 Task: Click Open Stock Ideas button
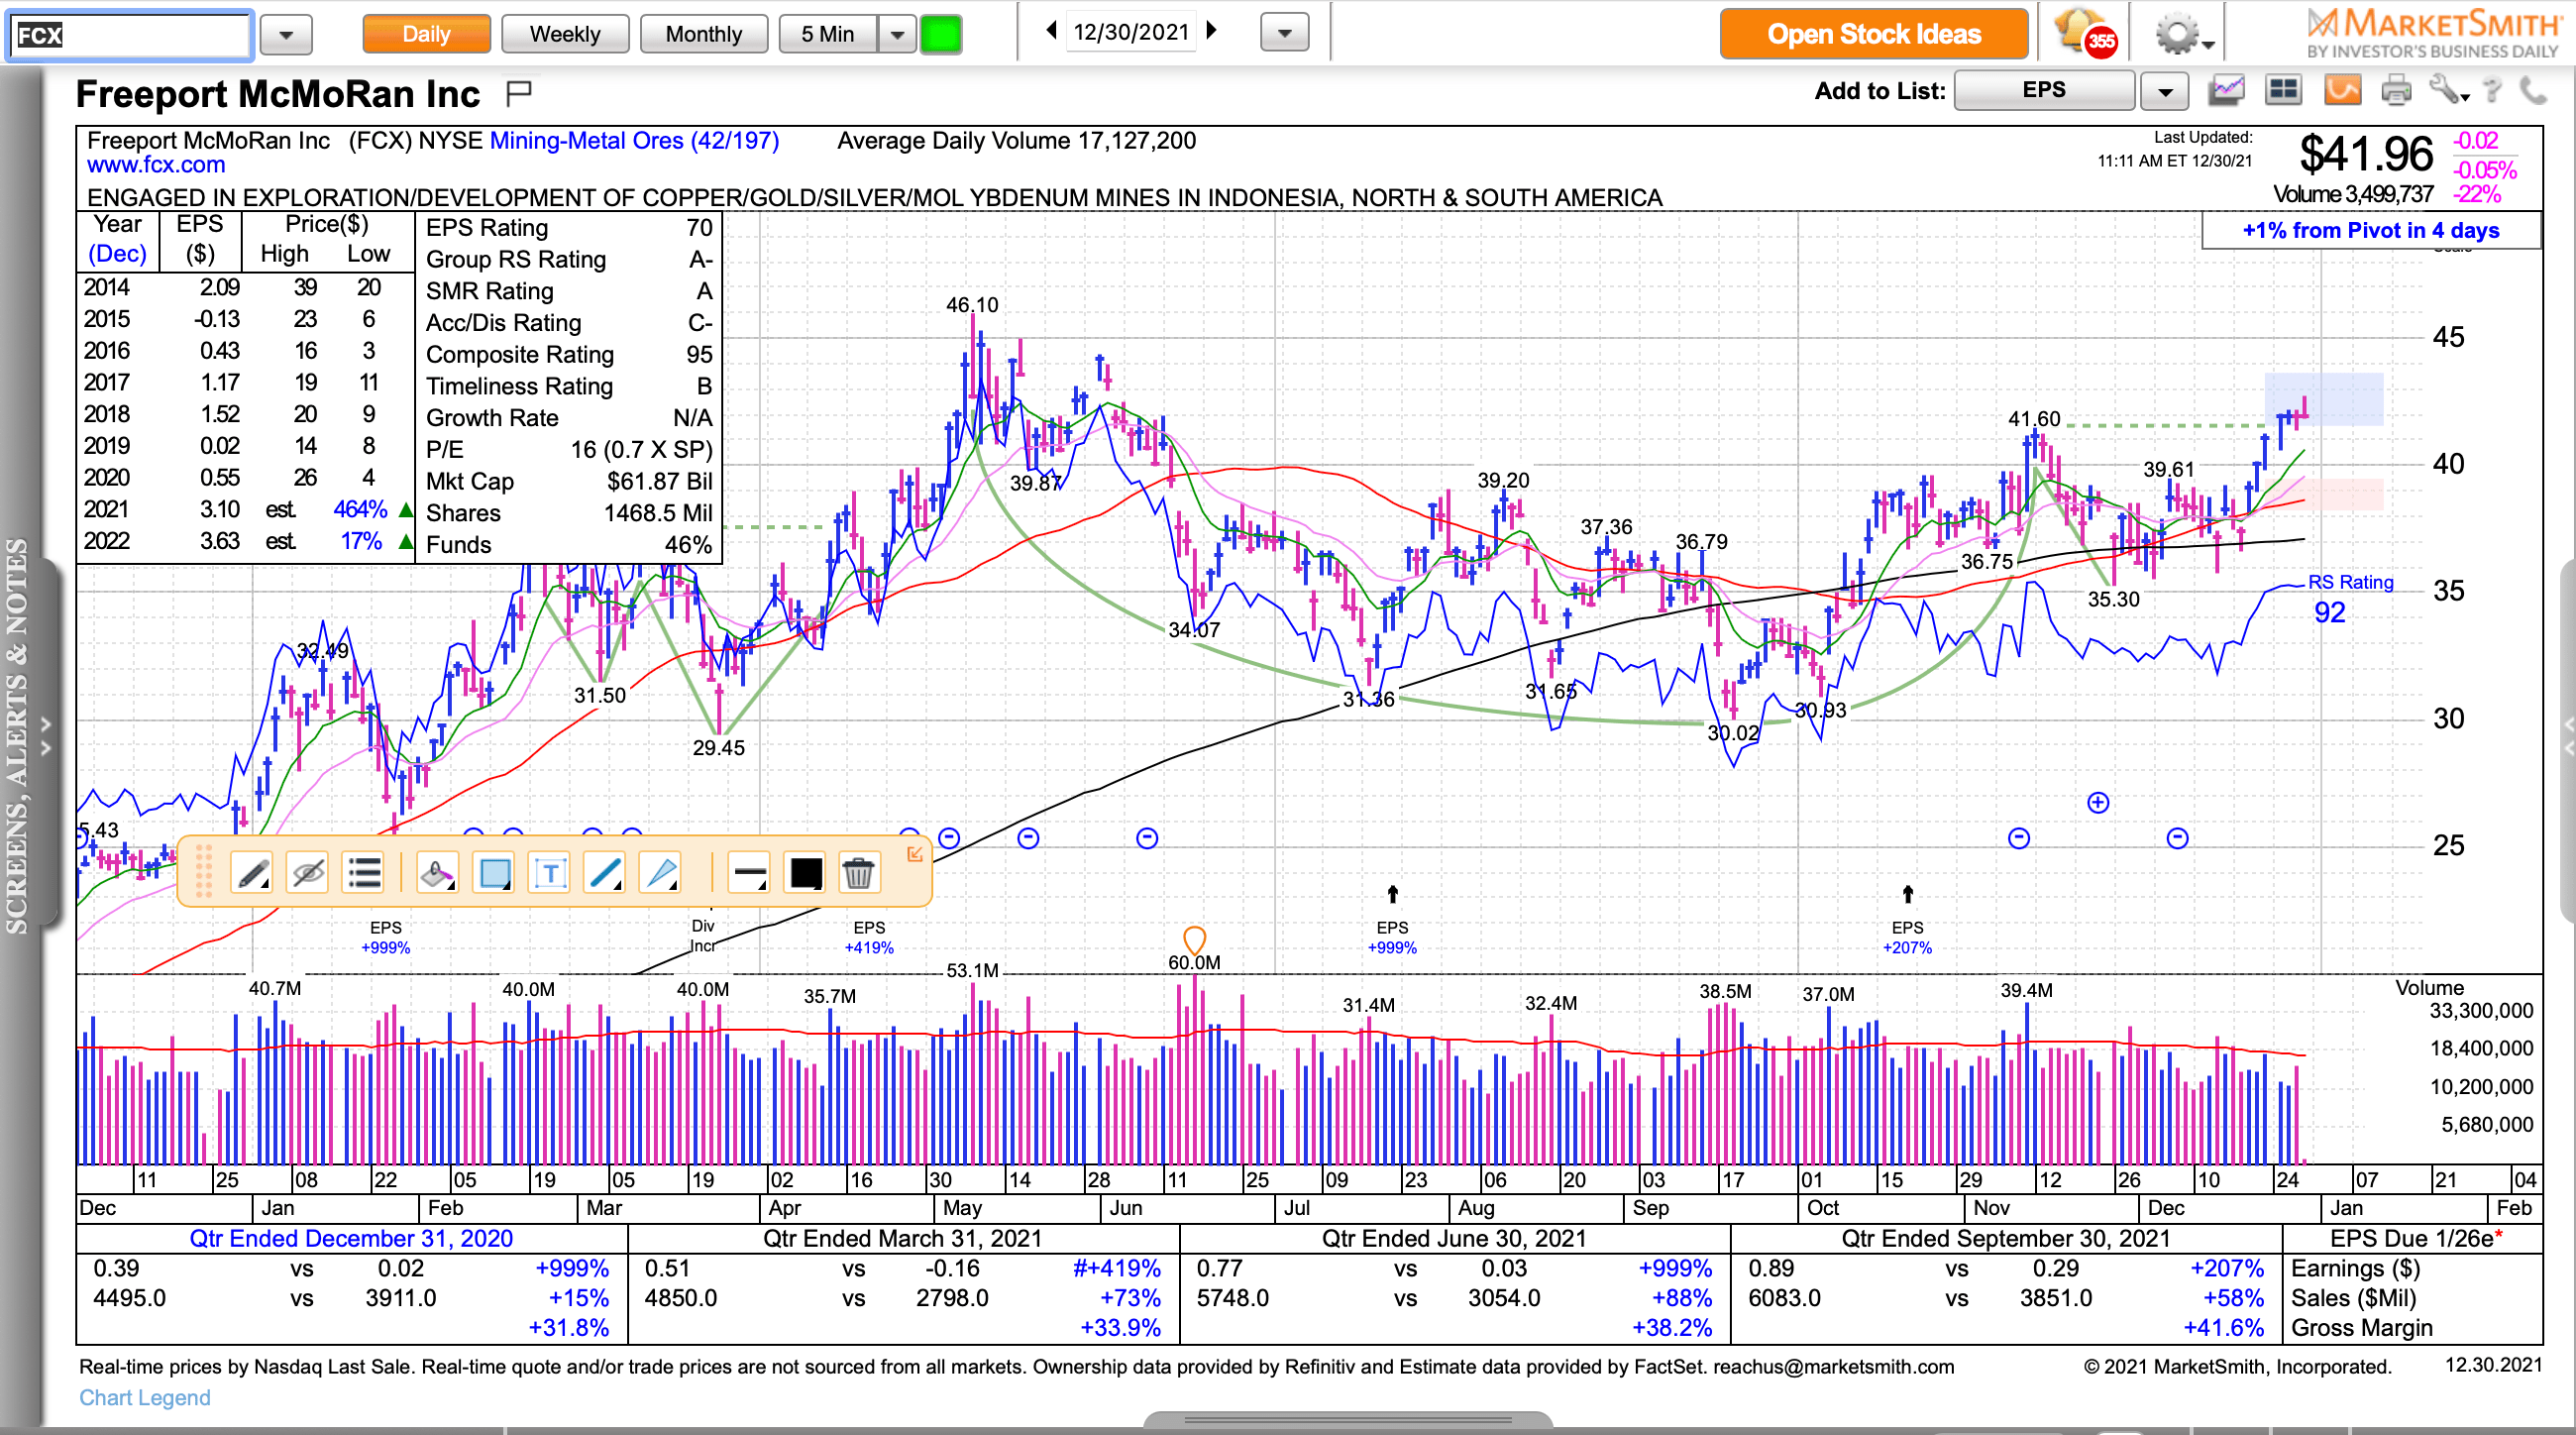tap(1873, 34)
